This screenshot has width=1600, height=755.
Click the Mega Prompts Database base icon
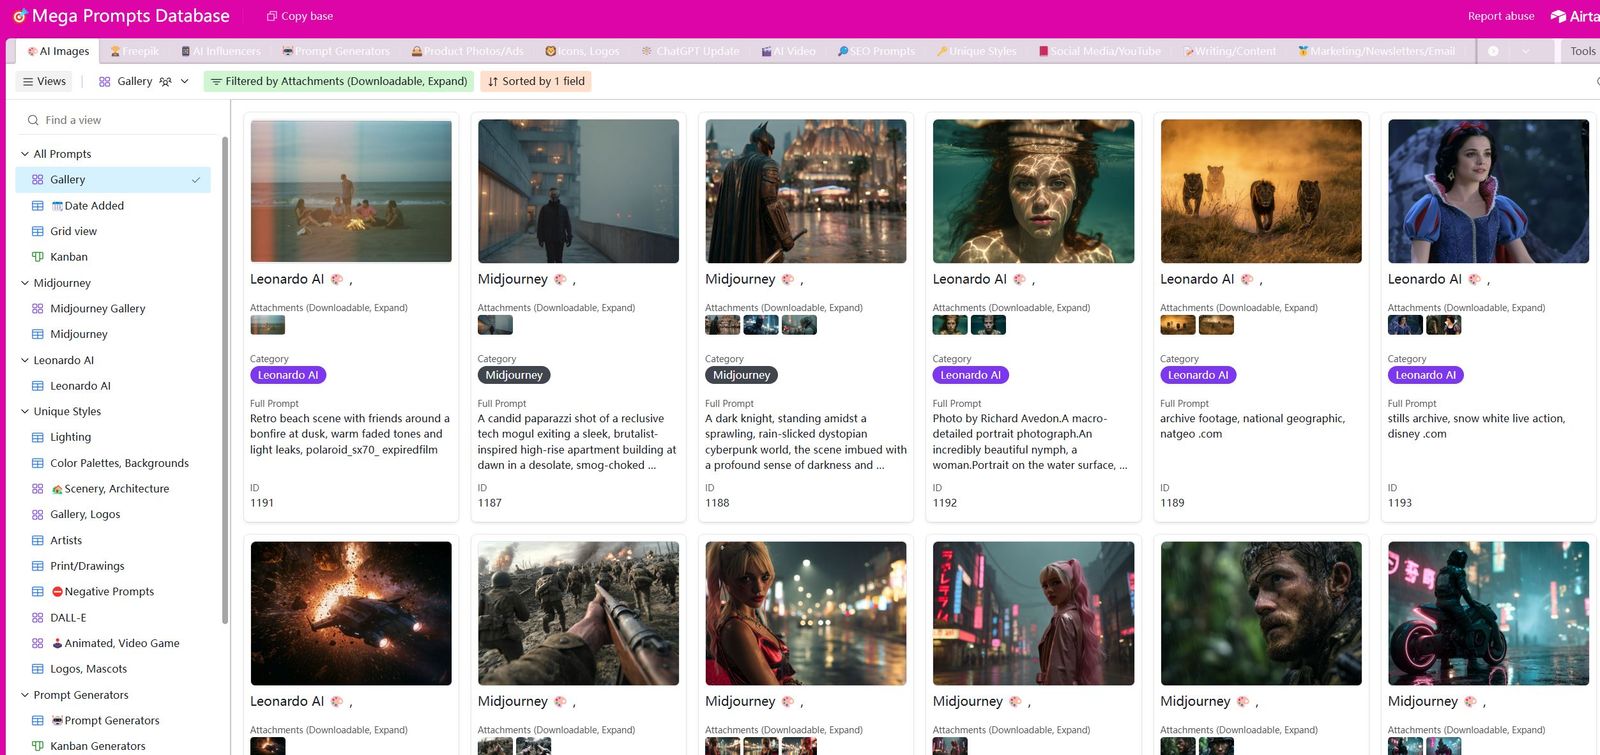[19, 16]
